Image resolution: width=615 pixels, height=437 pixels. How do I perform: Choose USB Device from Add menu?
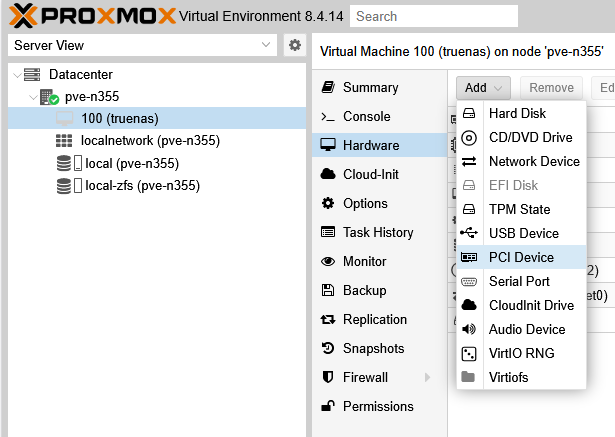pyautogui.click(x=522, y=233)
